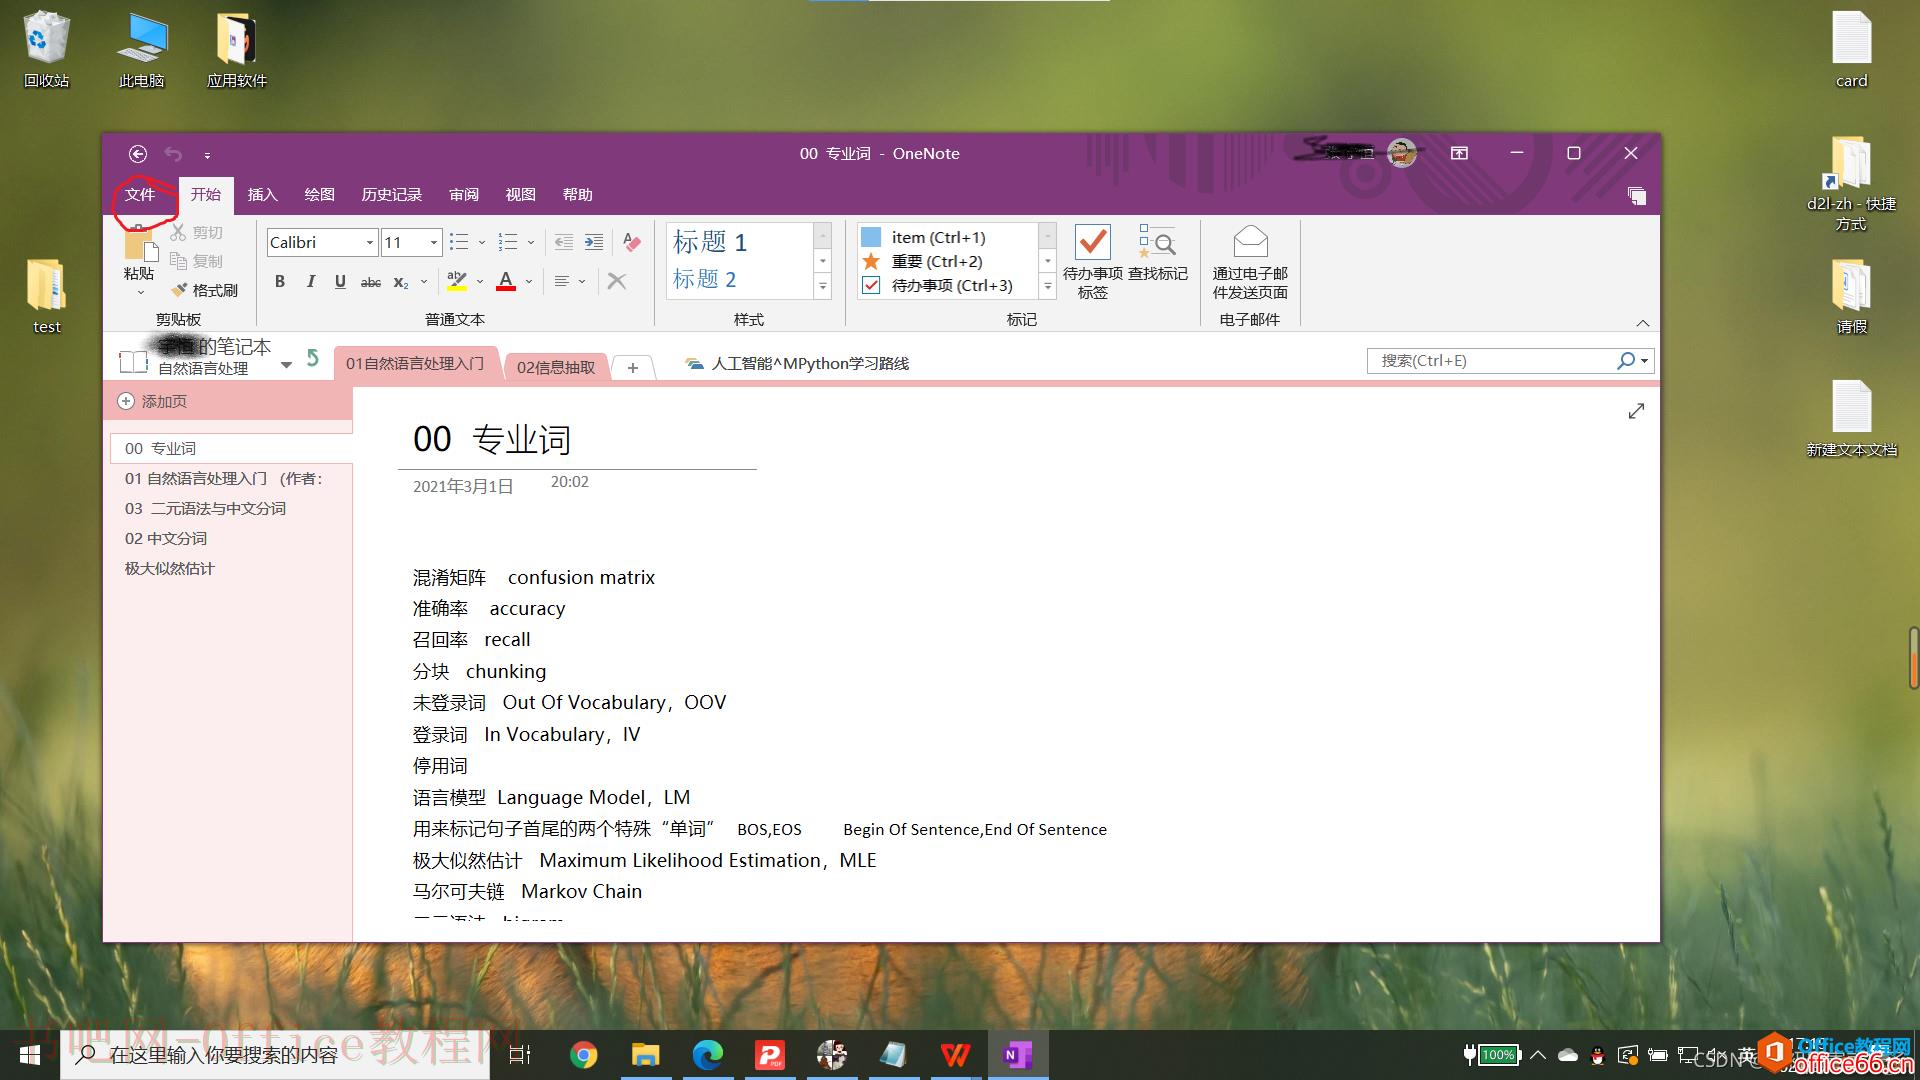Click the Cut (剪切) scissors button
The width and height of the screenshot is (1920, 1080).
click(x=196, y=233)
